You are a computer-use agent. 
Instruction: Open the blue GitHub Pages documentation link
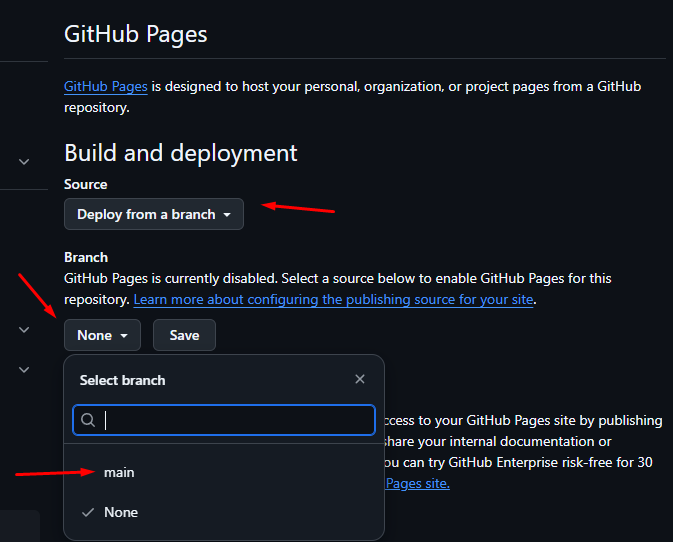click(105, 87)
